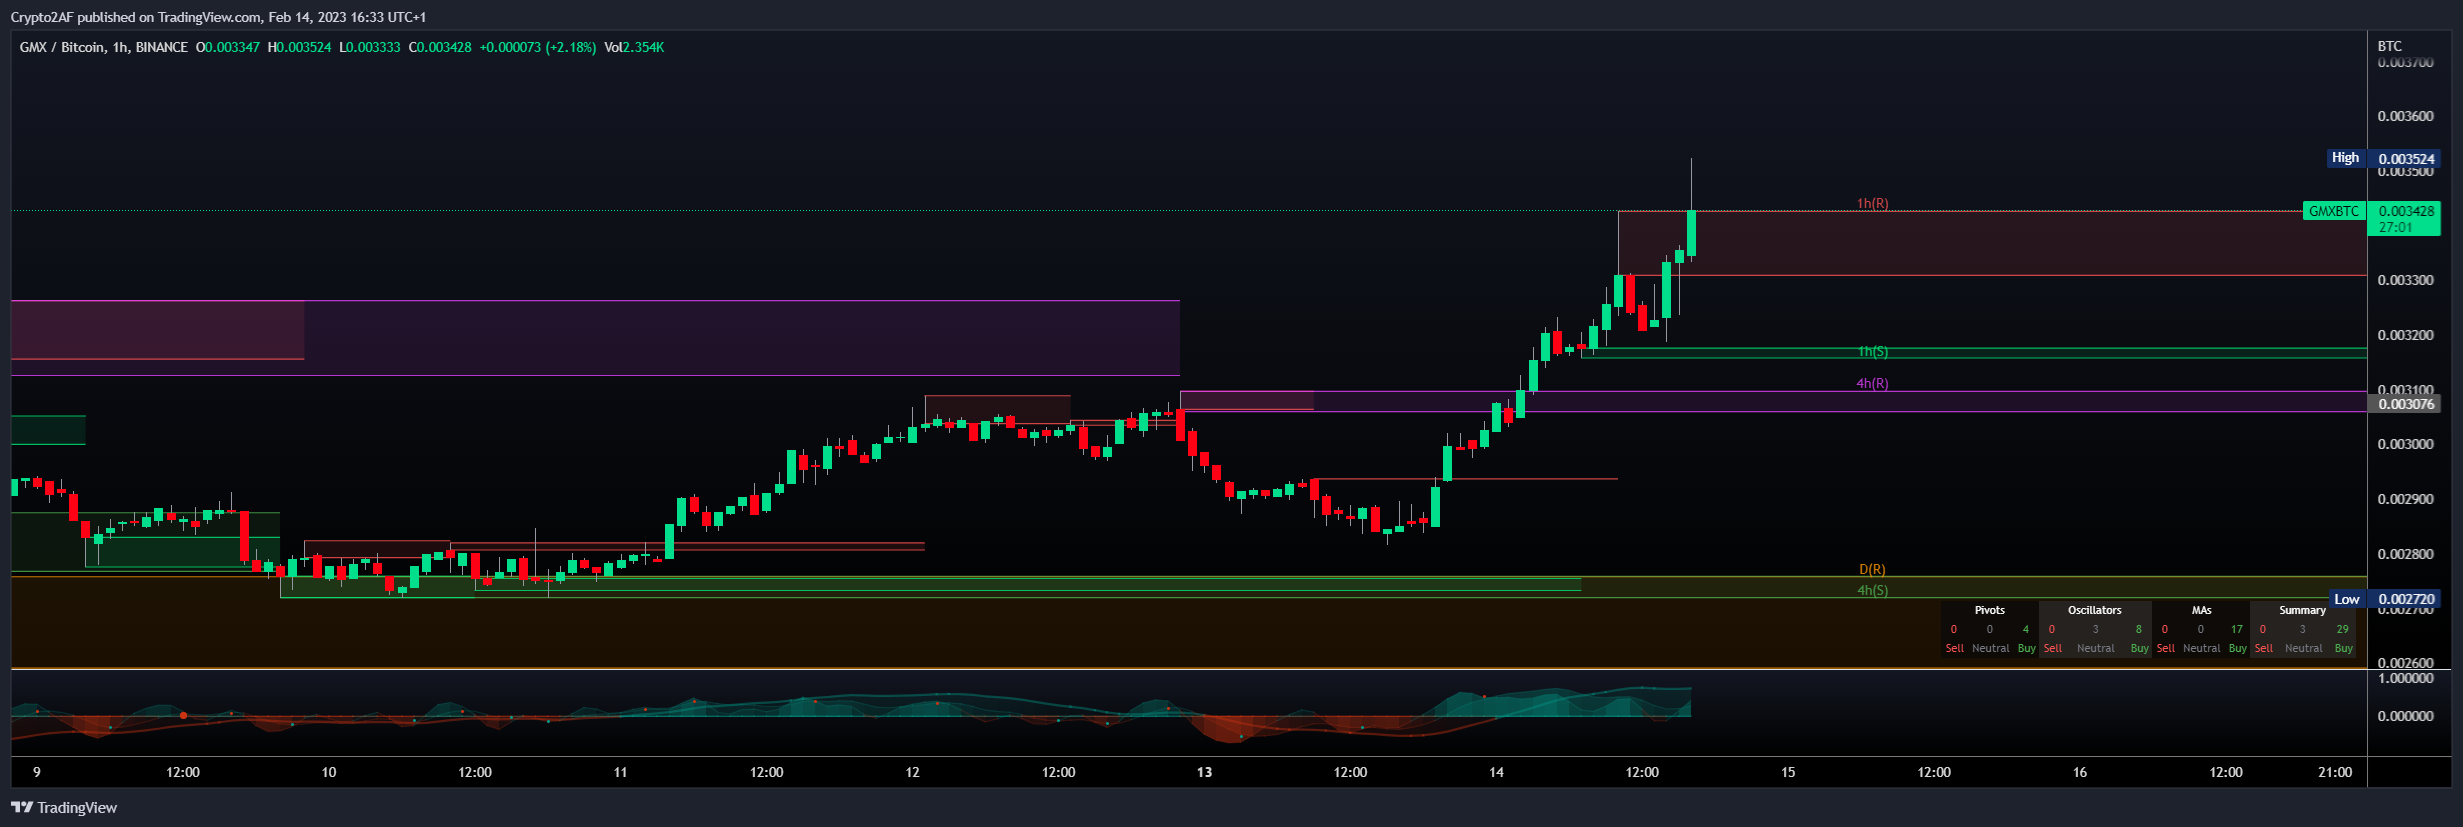Image resolution: width=2463 pixels, height=827 pixels.
Task: Click date 13 on the time axis
Action: coord(1204,772)
